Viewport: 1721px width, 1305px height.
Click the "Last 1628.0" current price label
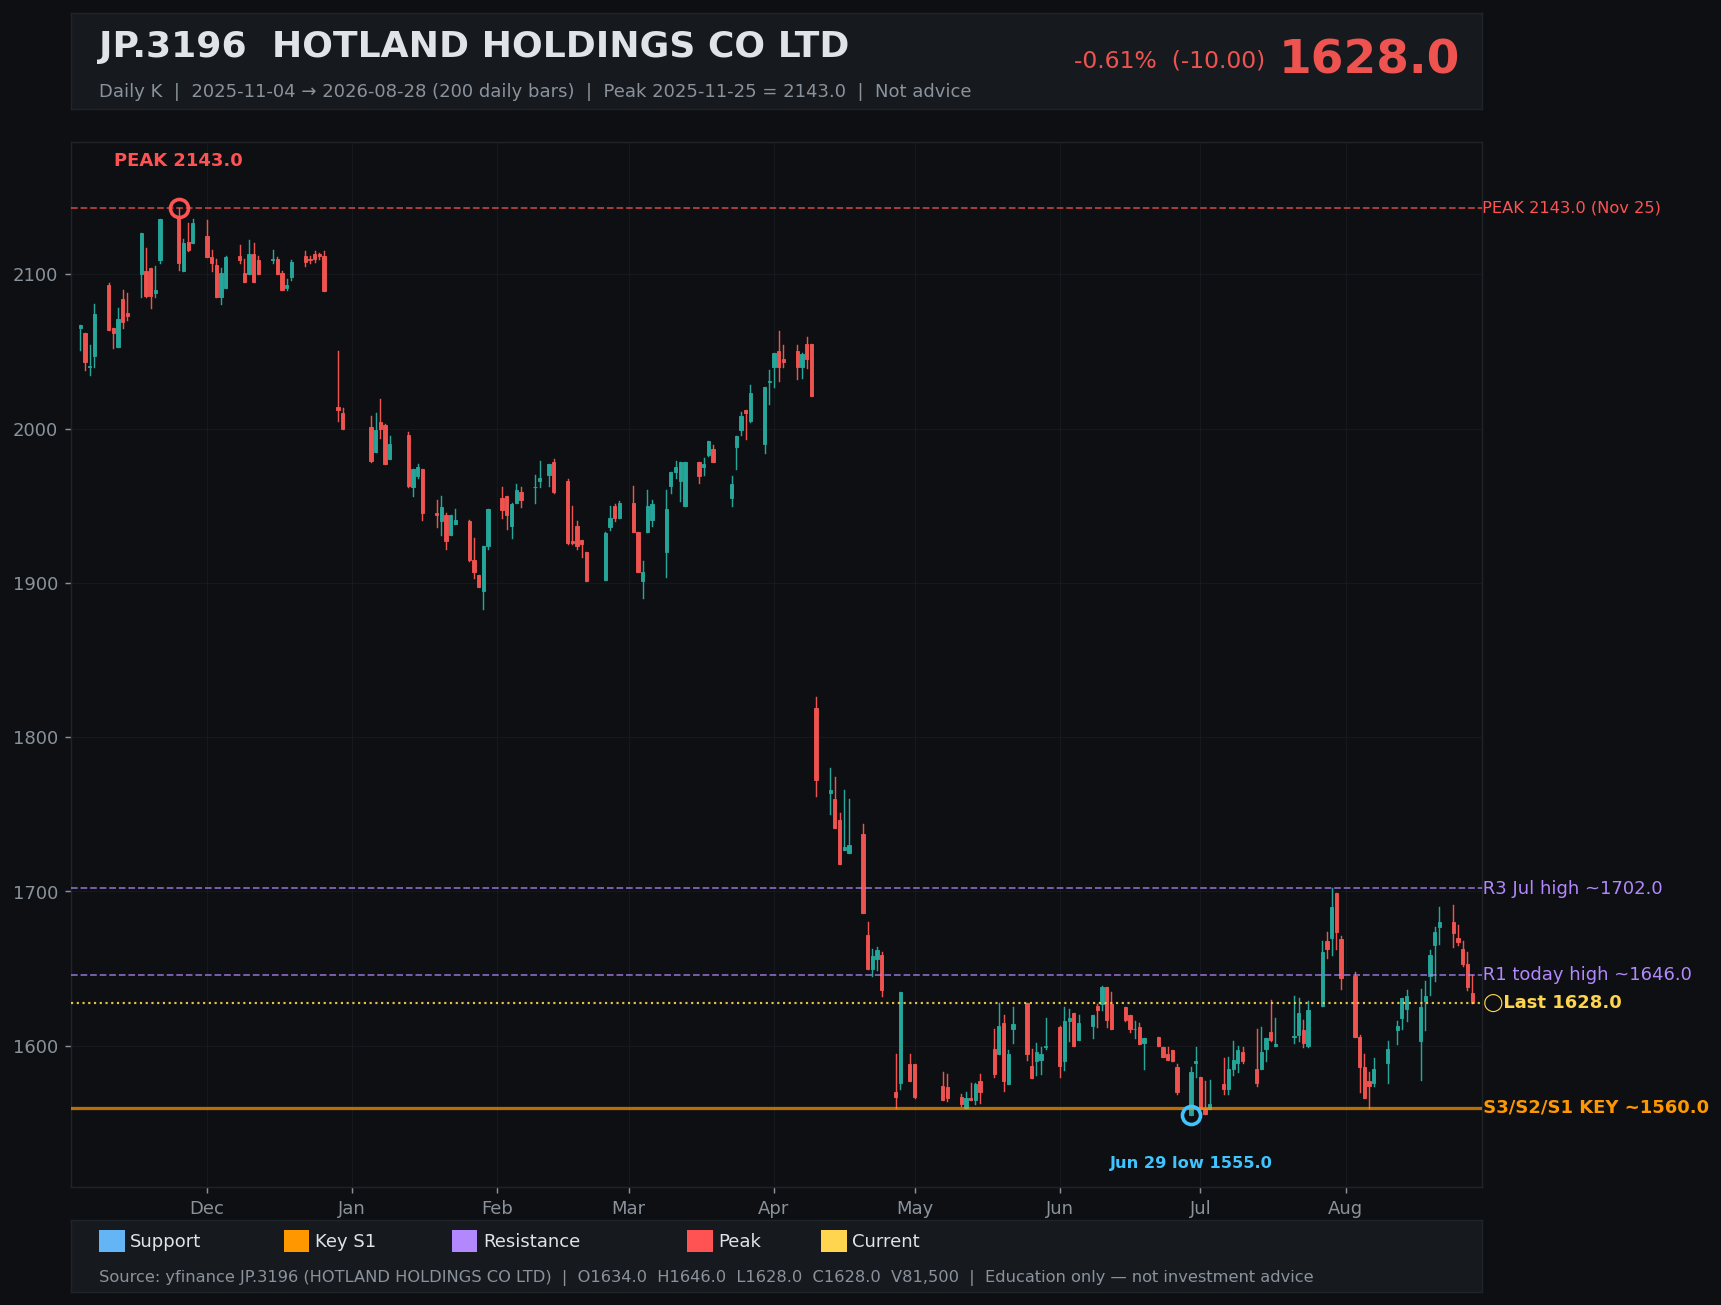[1562, 1002]
